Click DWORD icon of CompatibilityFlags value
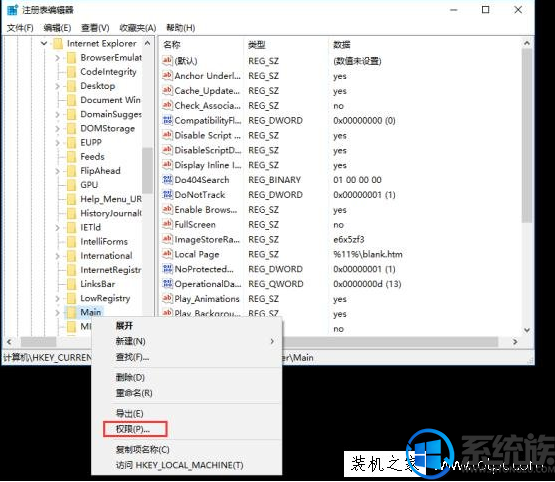The image size is (555, 482). click(x=167, y=120)
